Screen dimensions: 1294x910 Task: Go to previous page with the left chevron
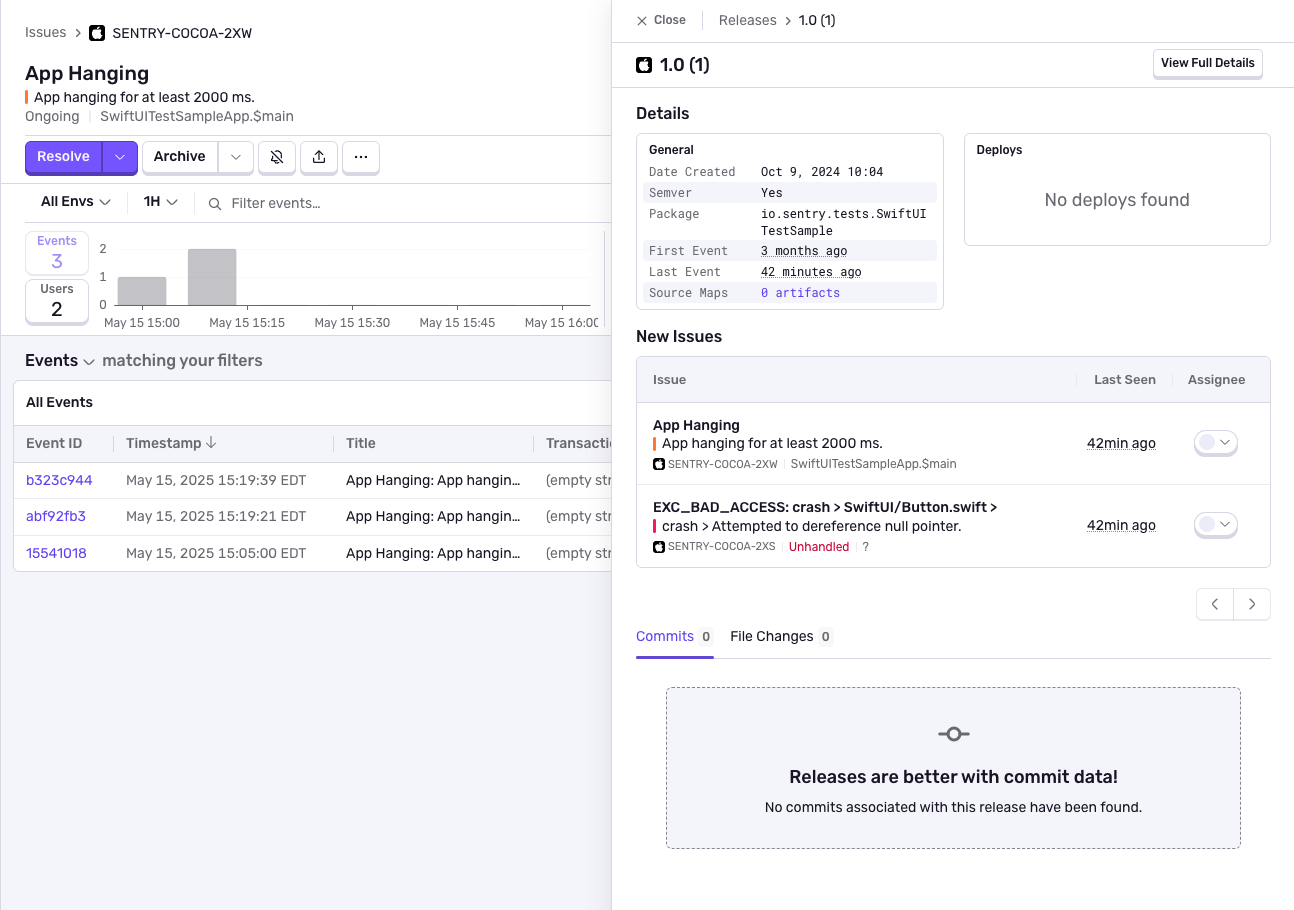(x=1214, y=604)
